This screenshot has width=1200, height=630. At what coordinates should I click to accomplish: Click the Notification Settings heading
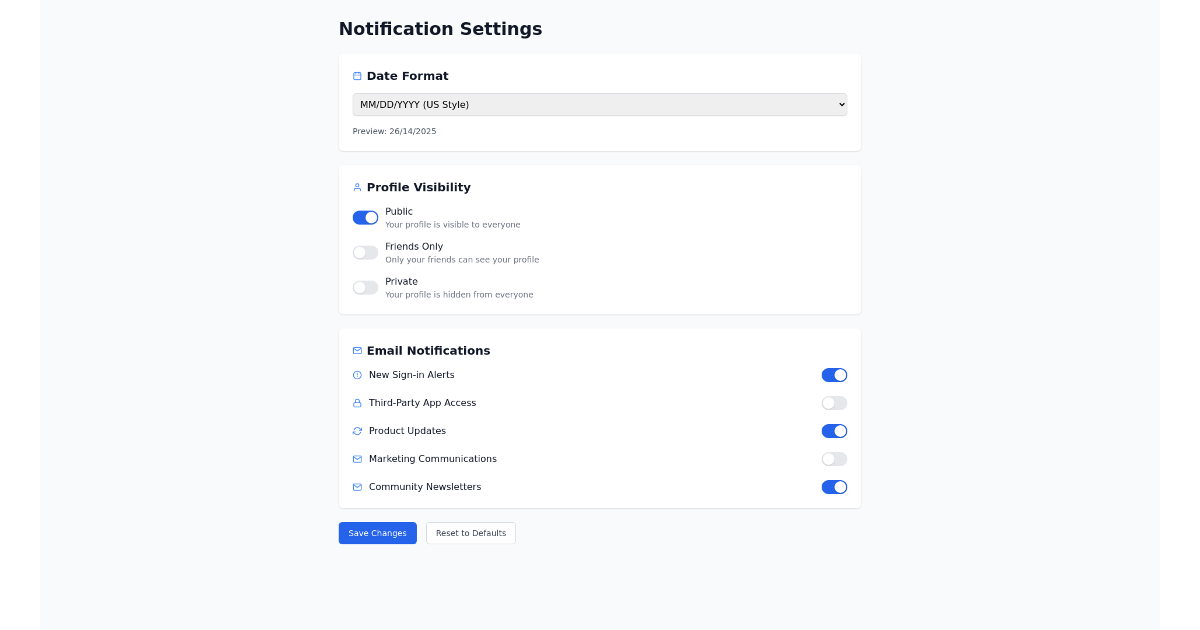[x=440, y=29]
